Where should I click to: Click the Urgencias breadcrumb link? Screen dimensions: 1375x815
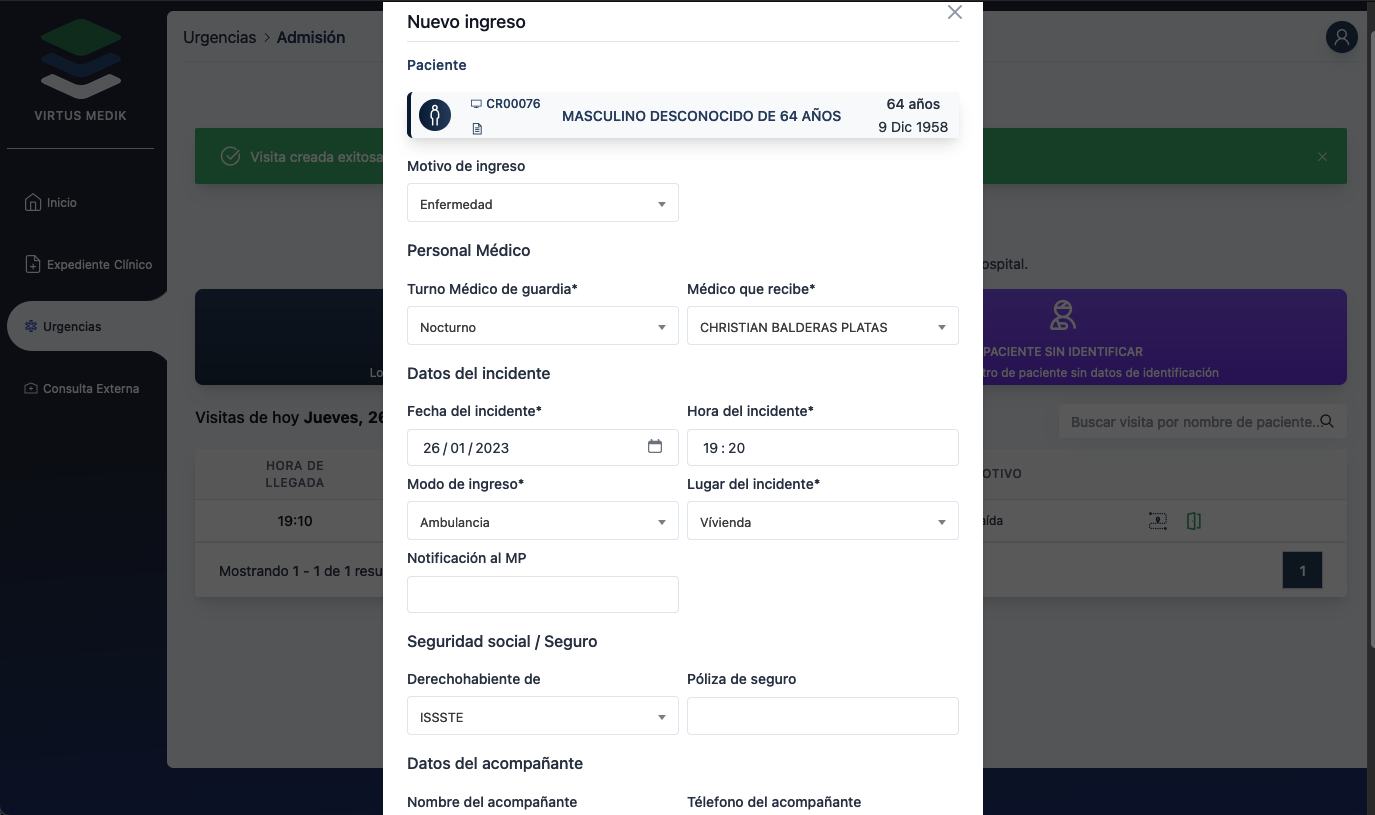219,38
